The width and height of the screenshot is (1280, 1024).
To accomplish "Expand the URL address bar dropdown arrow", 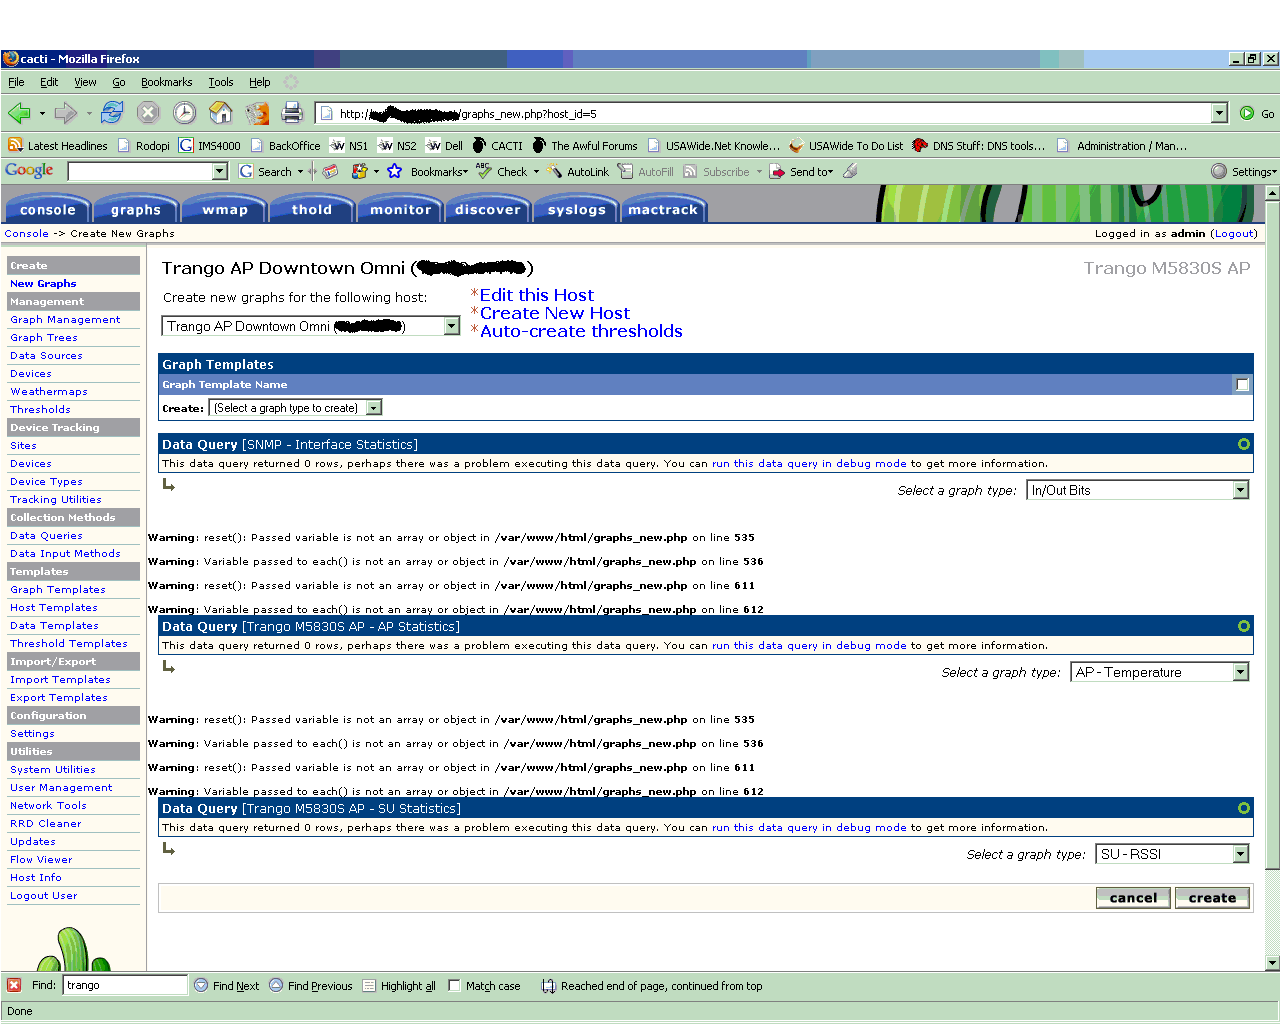I will point(1219,113).
